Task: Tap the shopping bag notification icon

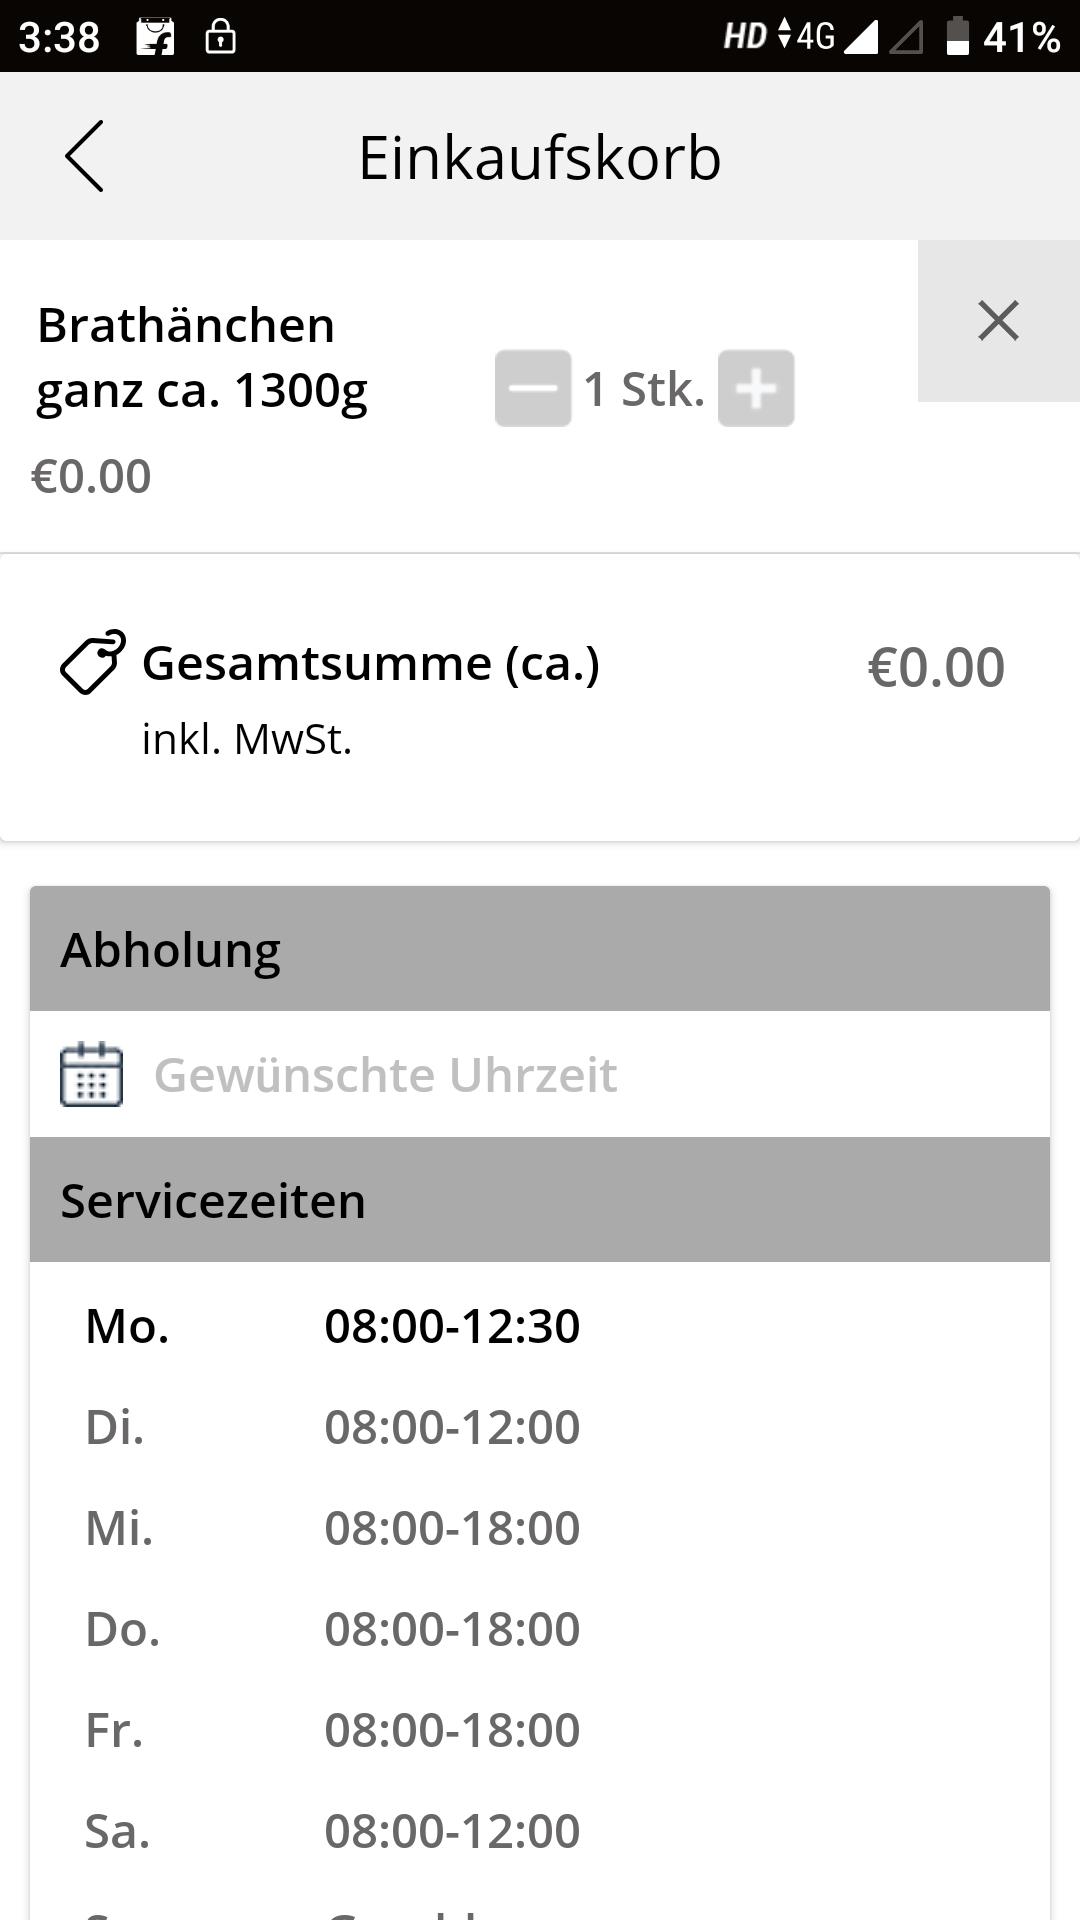Action: click(x=155, y=37)
